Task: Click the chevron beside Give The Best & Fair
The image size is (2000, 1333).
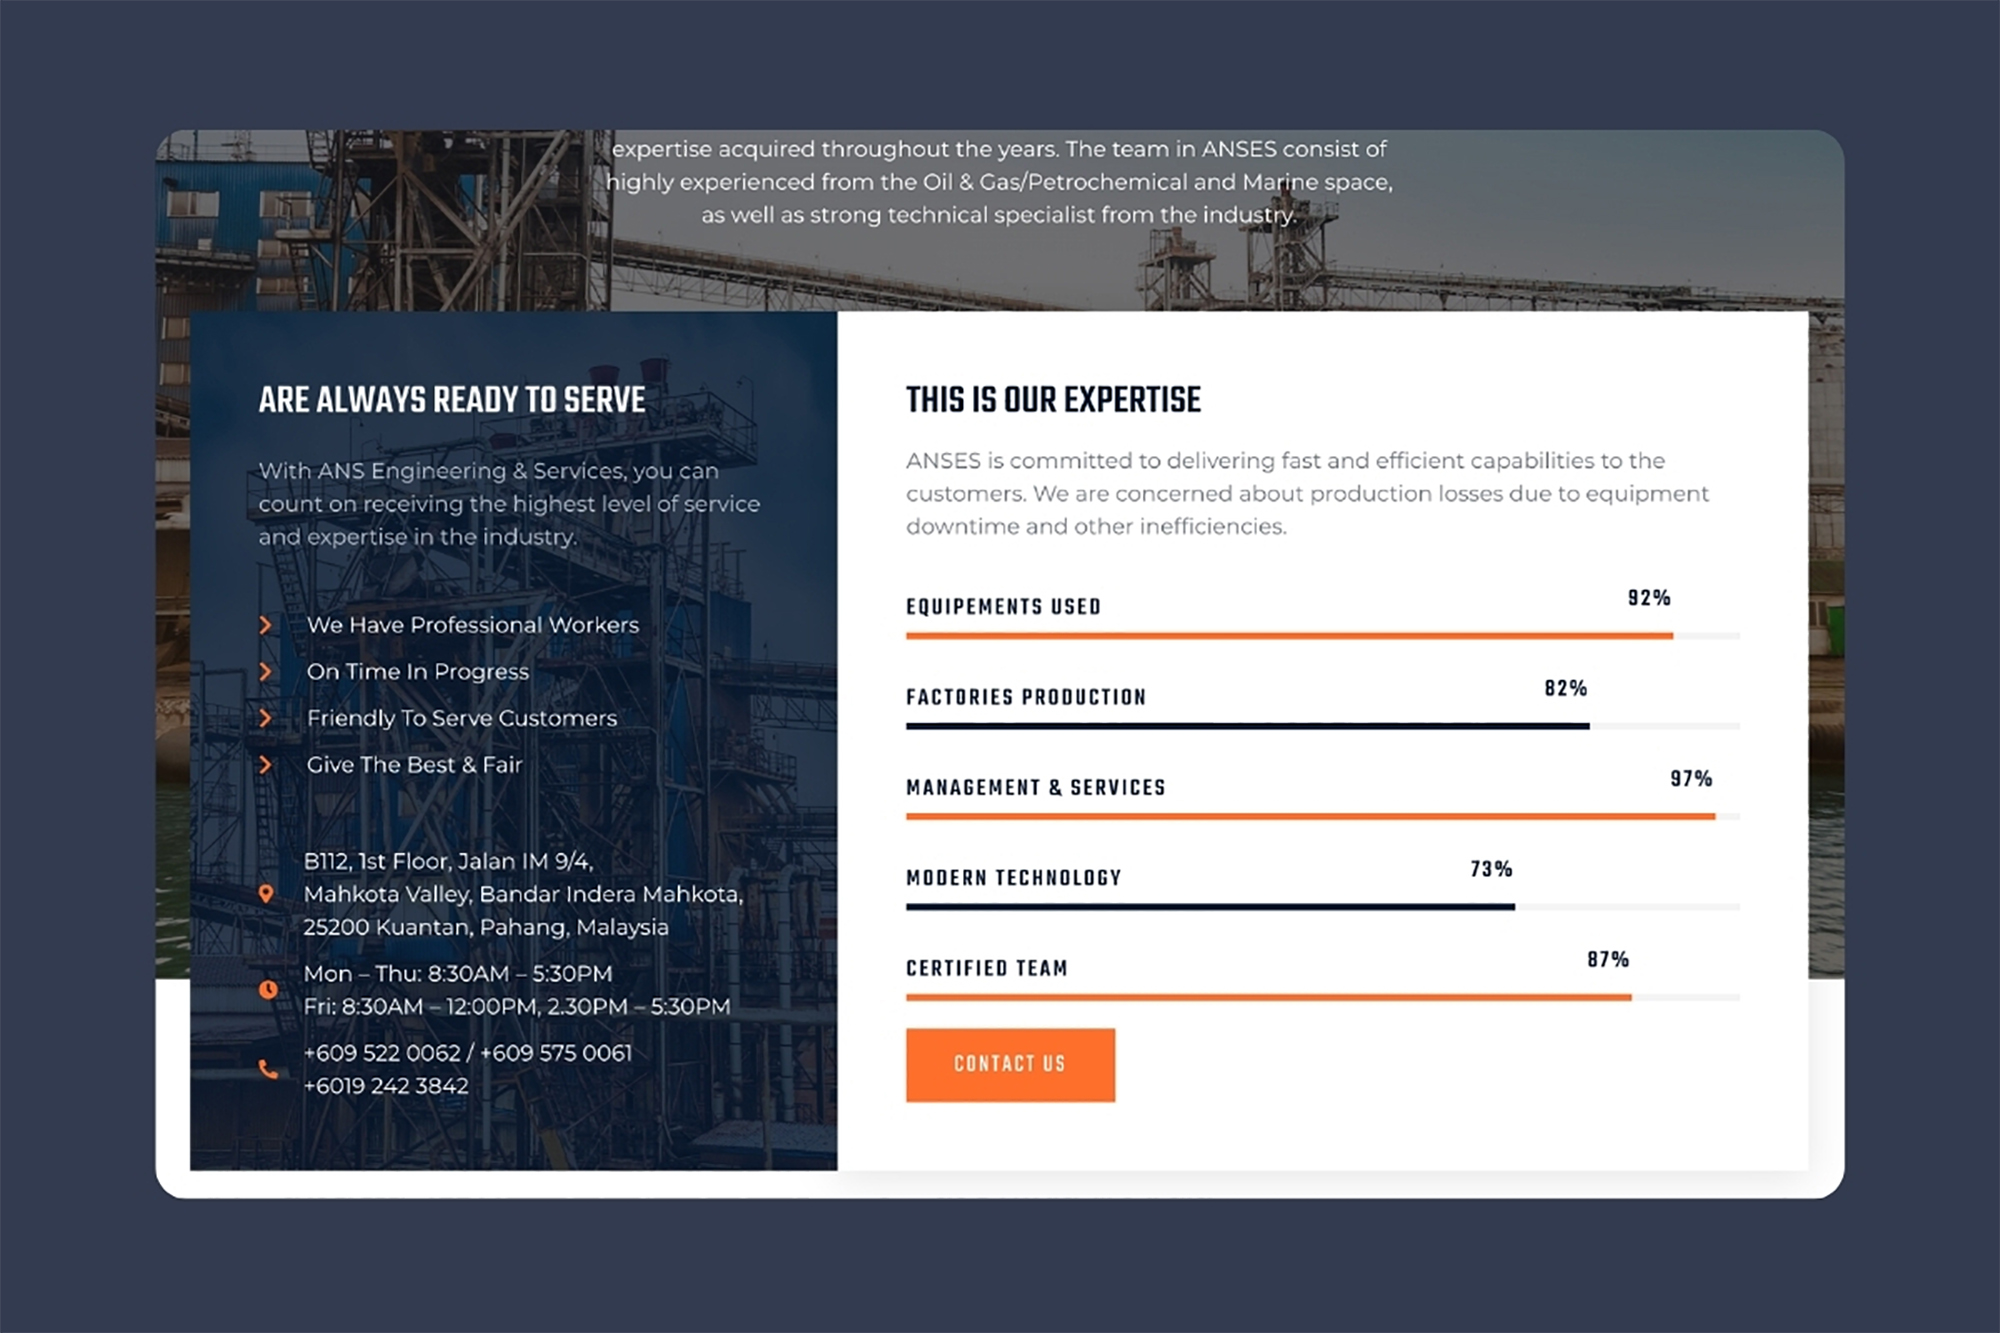Action: click(x=267, y=765)
